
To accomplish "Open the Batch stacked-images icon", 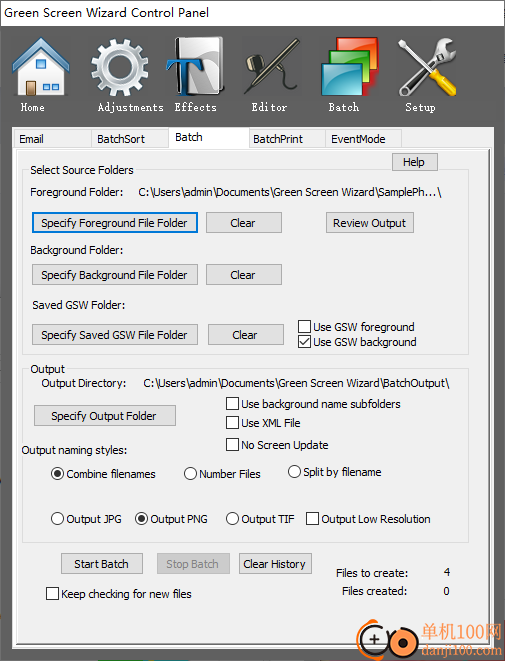I will coord(349,67).
